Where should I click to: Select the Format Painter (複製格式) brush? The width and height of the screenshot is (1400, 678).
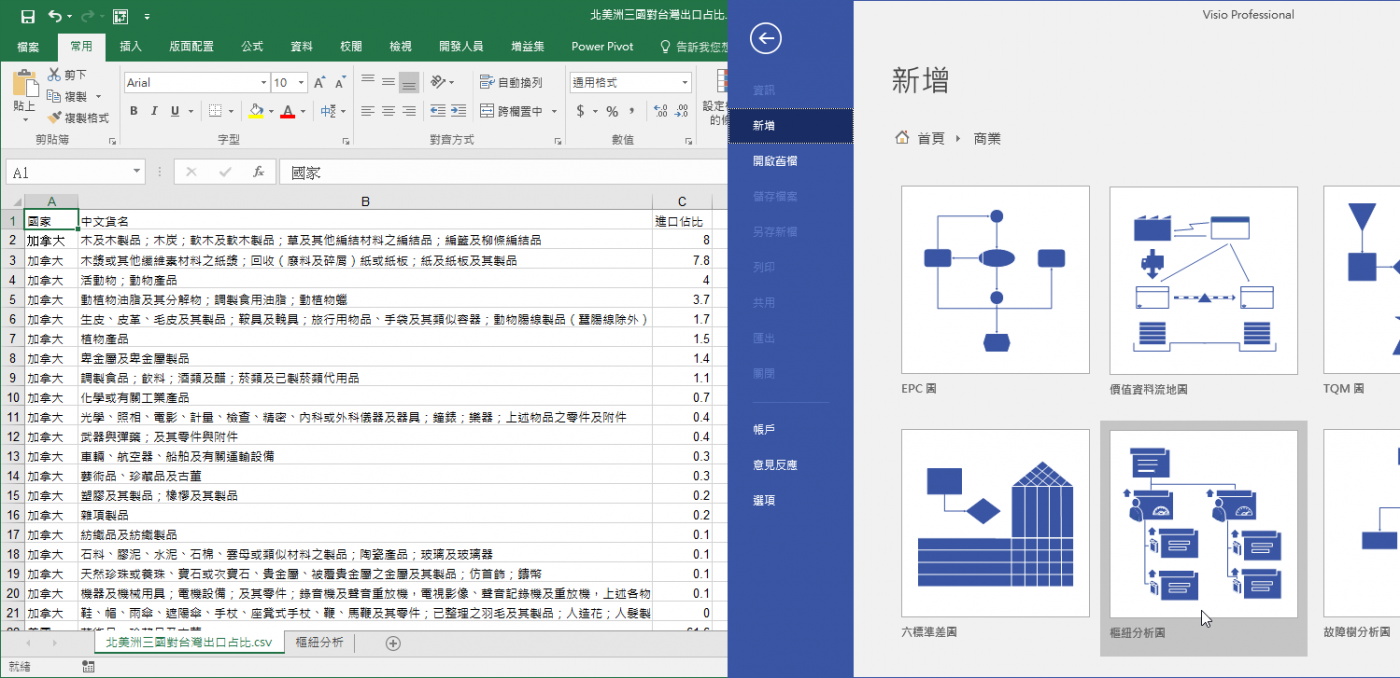55,117
